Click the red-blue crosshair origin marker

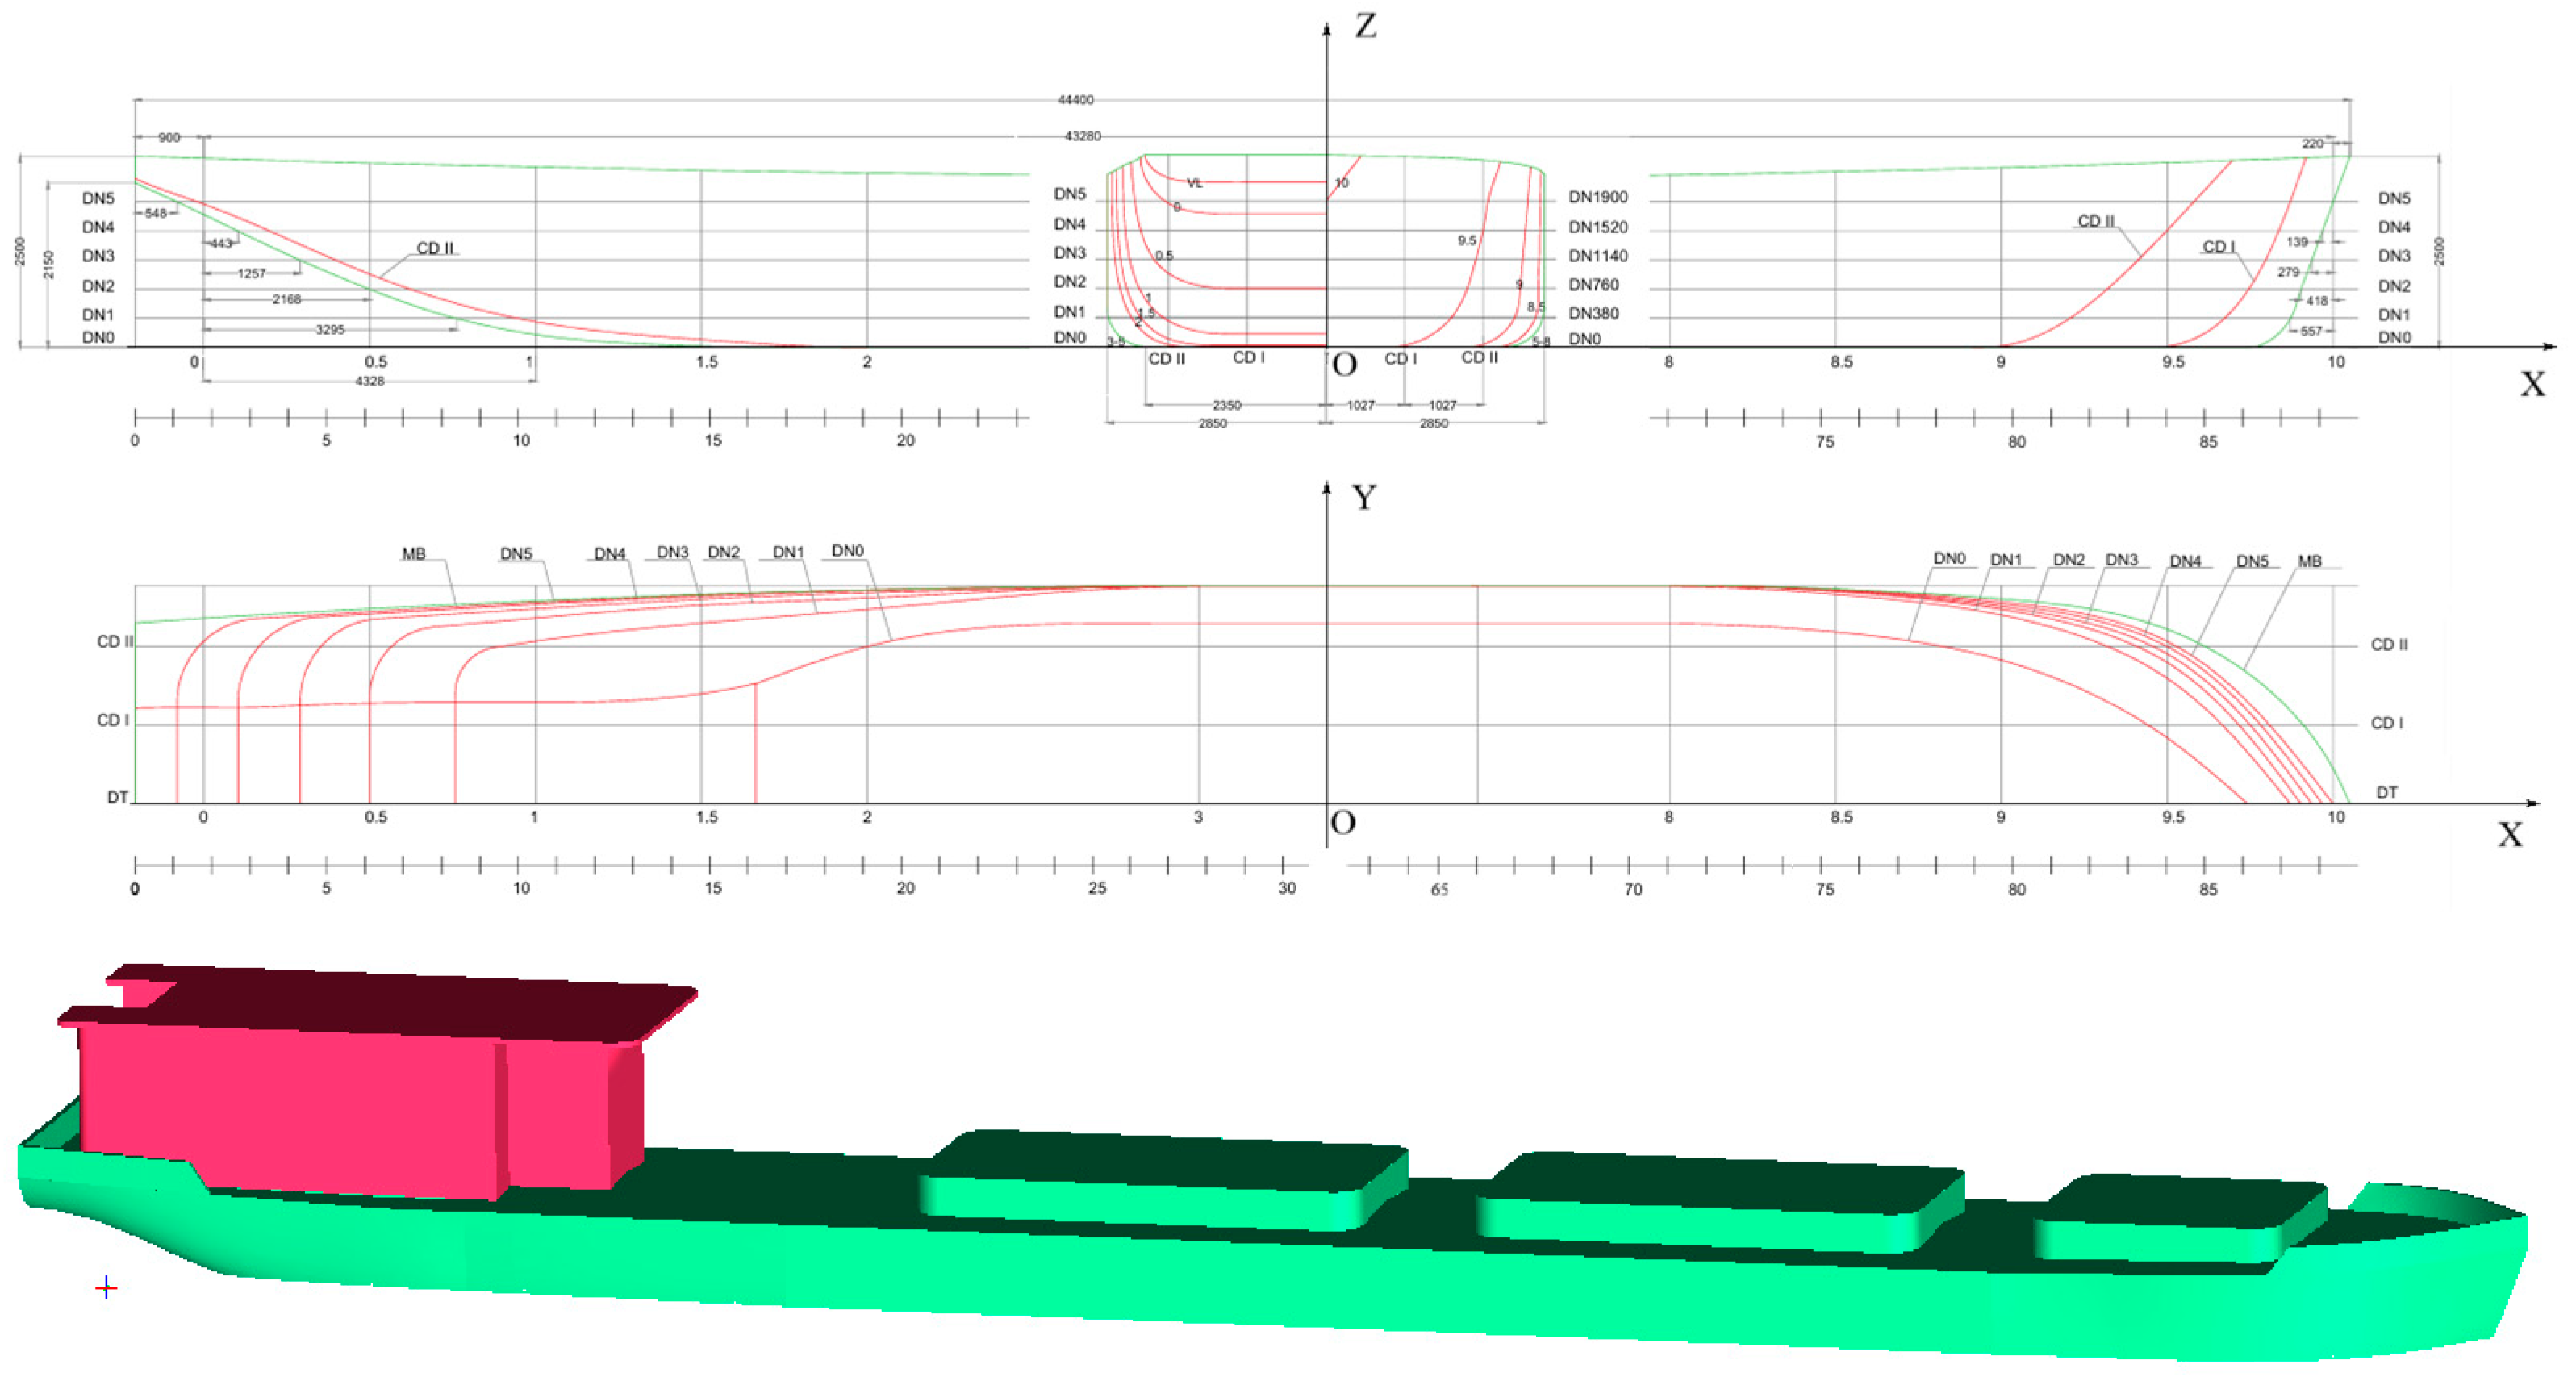click(x=106, y=1288)
